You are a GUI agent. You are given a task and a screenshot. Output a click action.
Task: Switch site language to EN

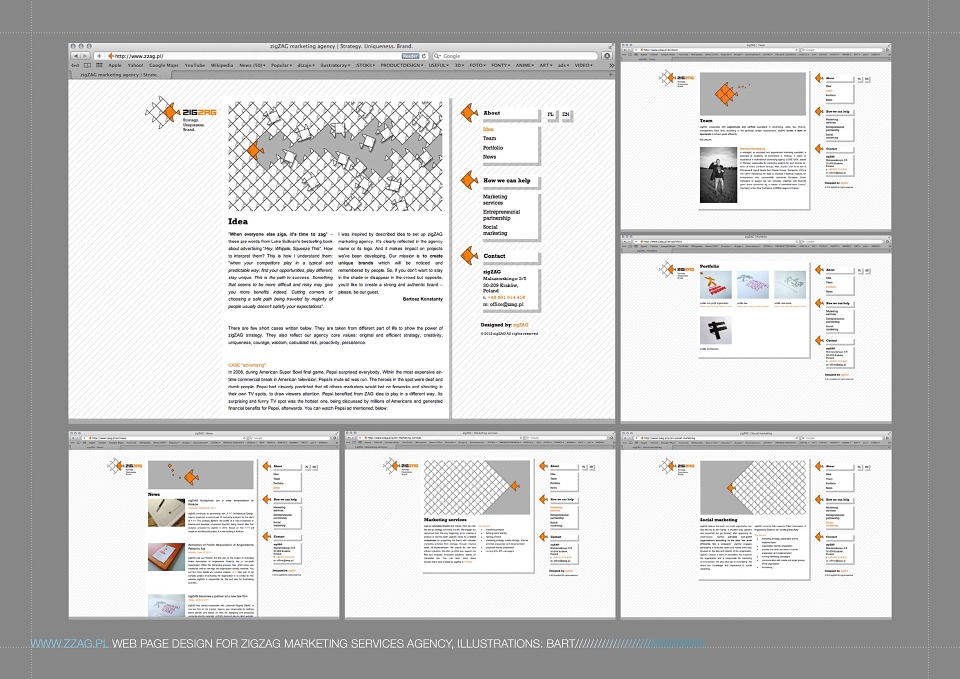pos(566,114)
